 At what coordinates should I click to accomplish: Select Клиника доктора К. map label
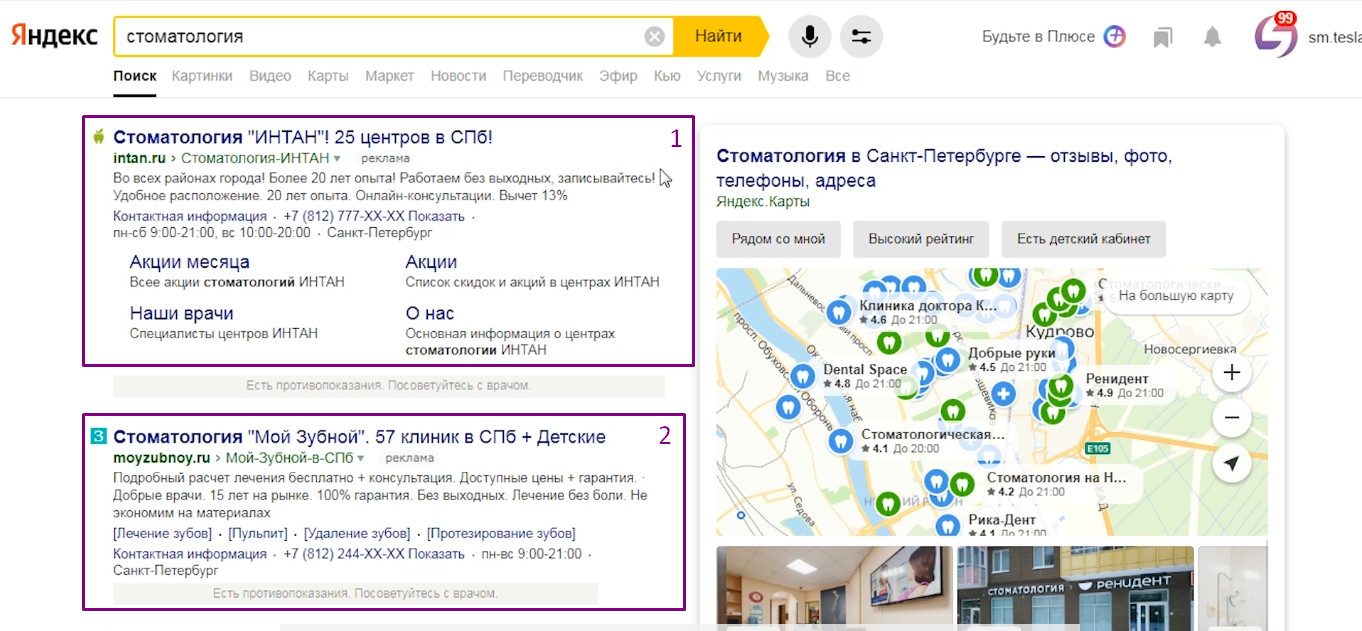[x=928, y=305]
